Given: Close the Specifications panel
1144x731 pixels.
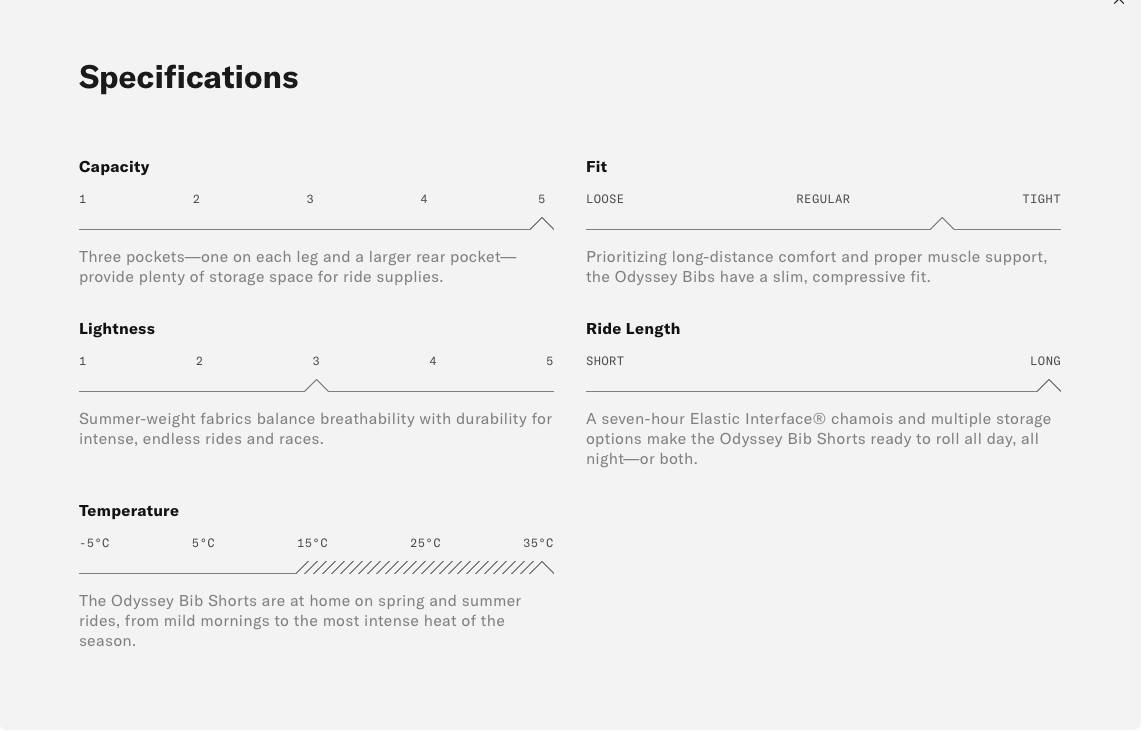Looking at the screenshot, I should pos(1119,3).
